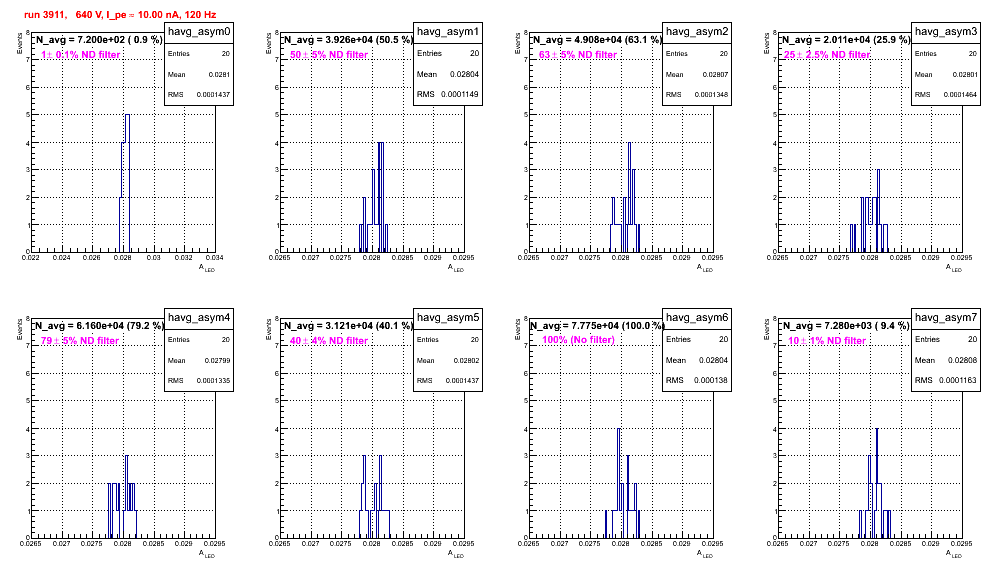Viewport: 996px width, 572px height.
Task: Select the havg_asym4 stats box title
Action: click(x=199, y=317)
